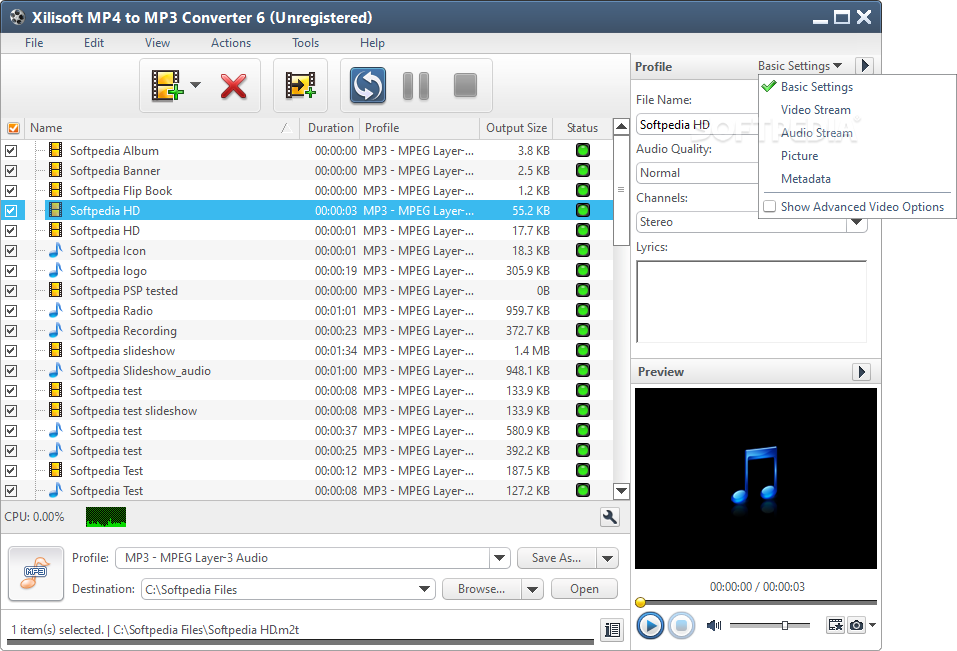Click the file list vertical scrollbar thumb
Screen dimensions: 957x651
point(621,190)
